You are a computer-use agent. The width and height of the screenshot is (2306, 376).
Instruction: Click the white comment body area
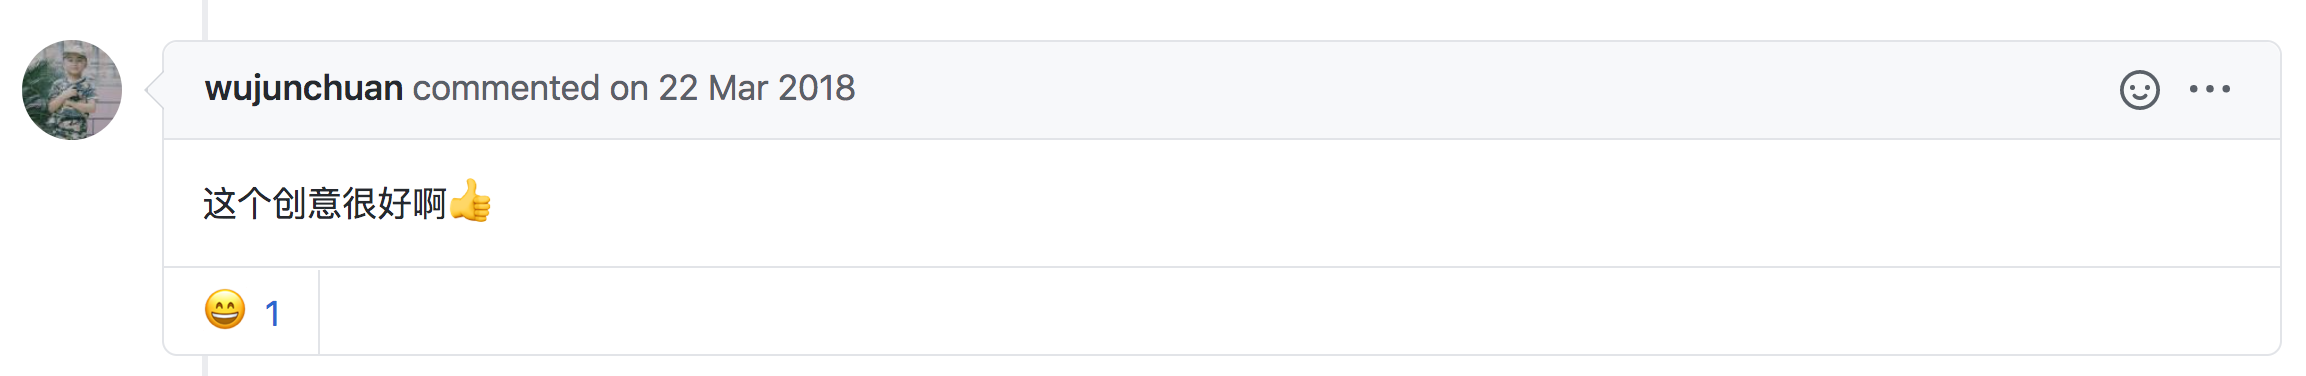coord(1222,203)
